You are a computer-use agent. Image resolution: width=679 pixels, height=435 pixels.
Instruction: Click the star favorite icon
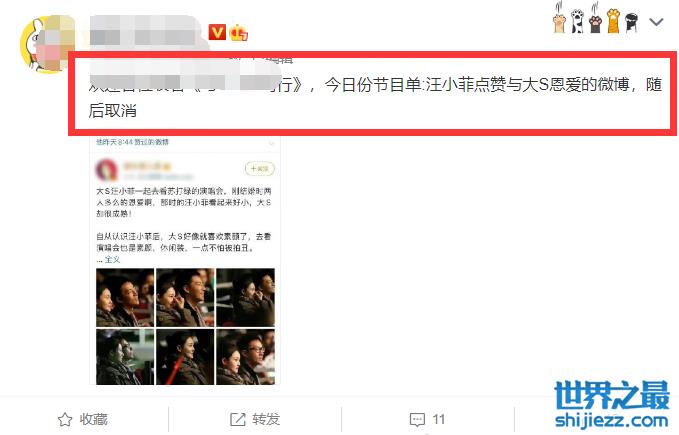point(65,419)
